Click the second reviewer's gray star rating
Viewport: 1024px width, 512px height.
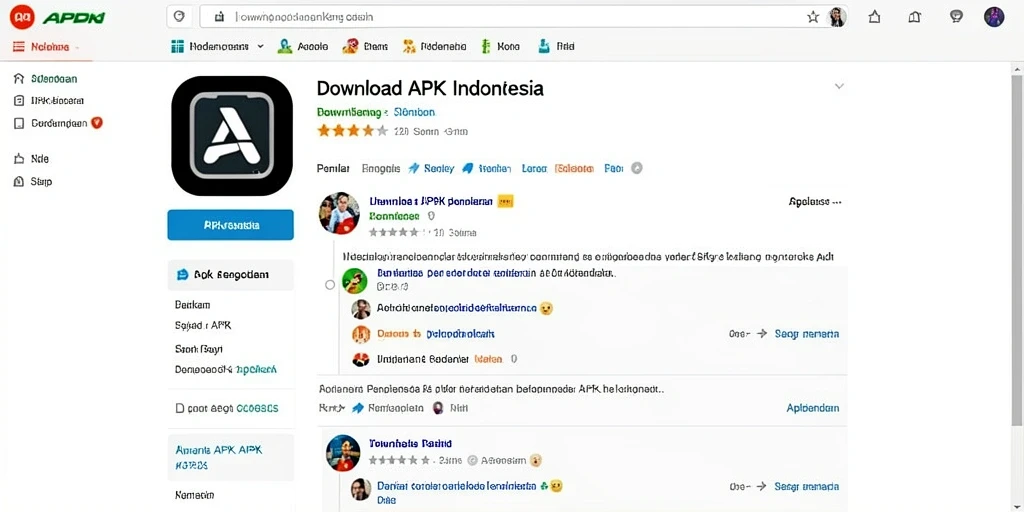pyautogui.click(x=399, y=460)
